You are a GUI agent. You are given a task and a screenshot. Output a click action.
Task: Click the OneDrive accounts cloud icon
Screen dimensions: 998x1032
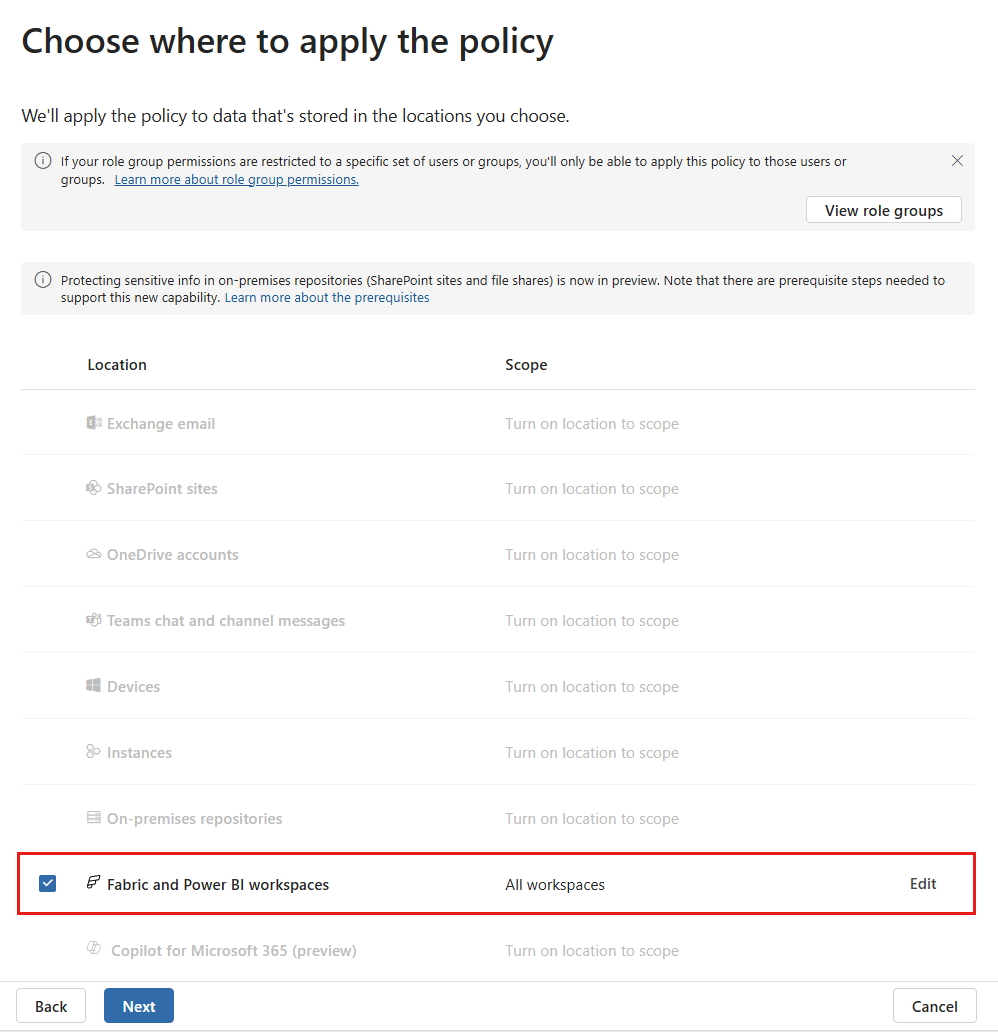coord(93,554)
